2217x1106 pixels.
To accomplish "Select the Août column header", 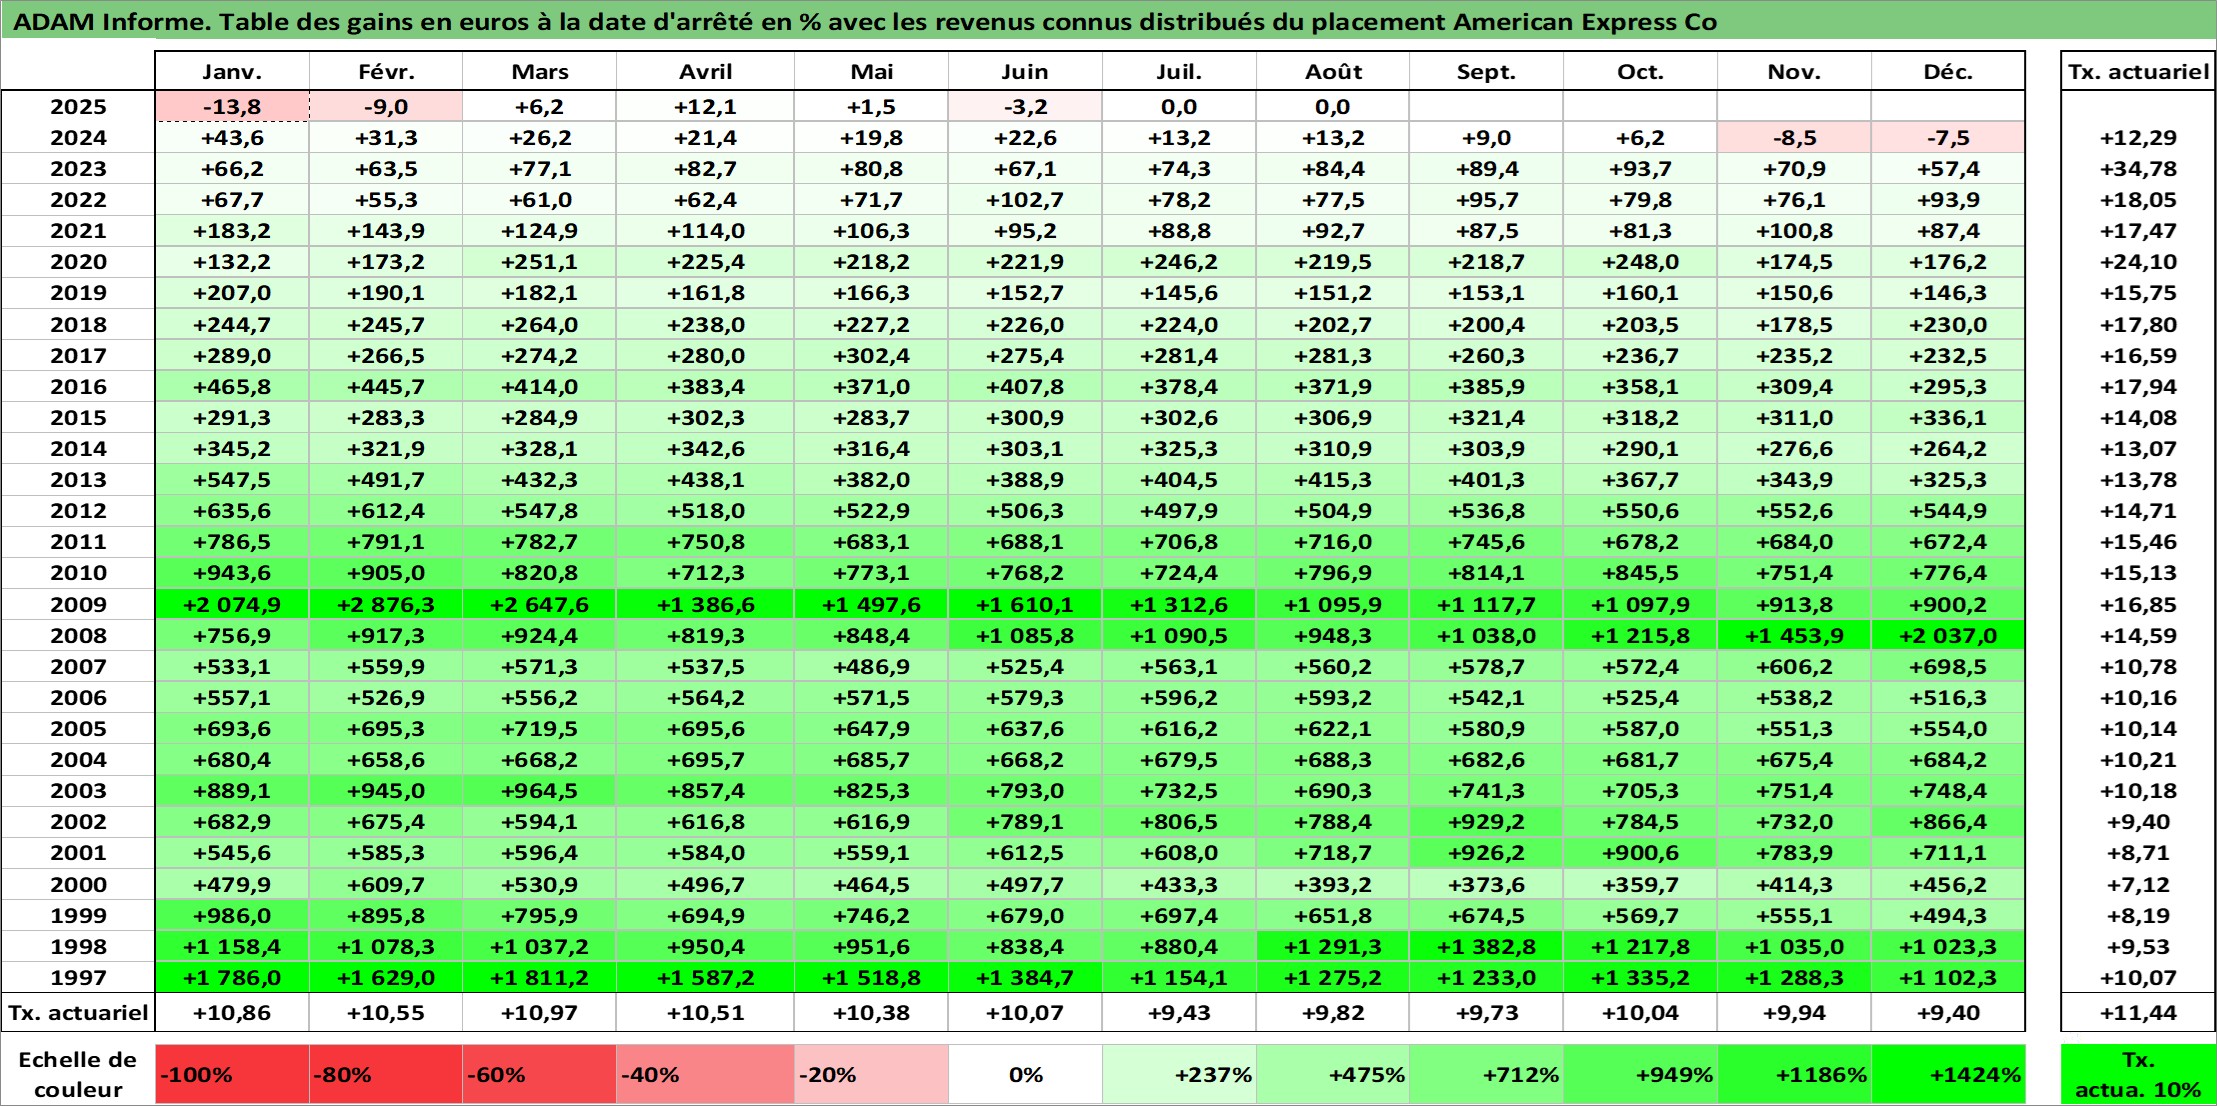I will 1332,71.
